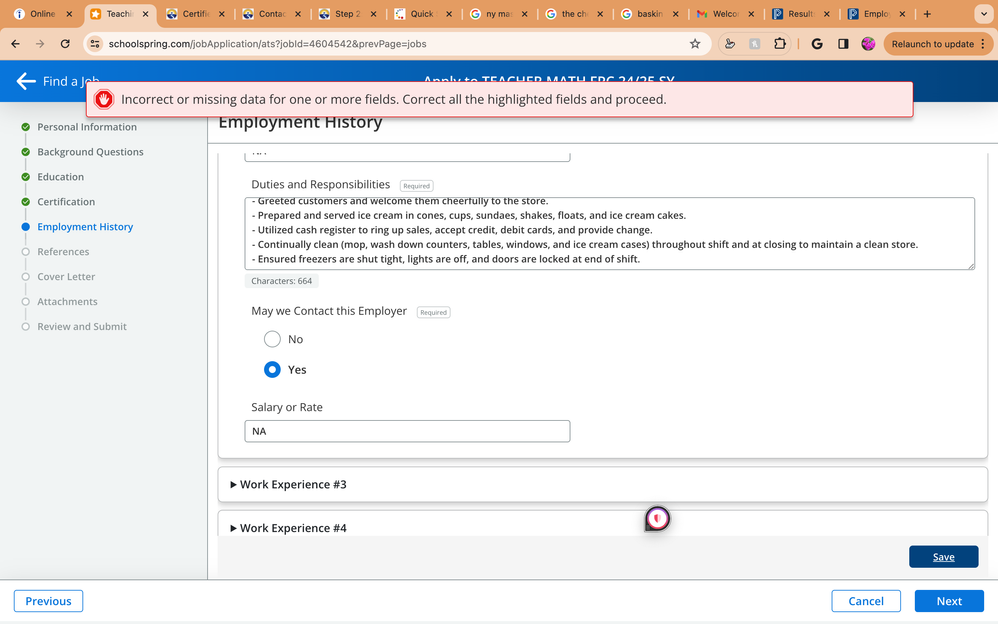Expand Work Experience #4 section
The width and height of the screenshot is (998, 624).
(x=292, y=528)
